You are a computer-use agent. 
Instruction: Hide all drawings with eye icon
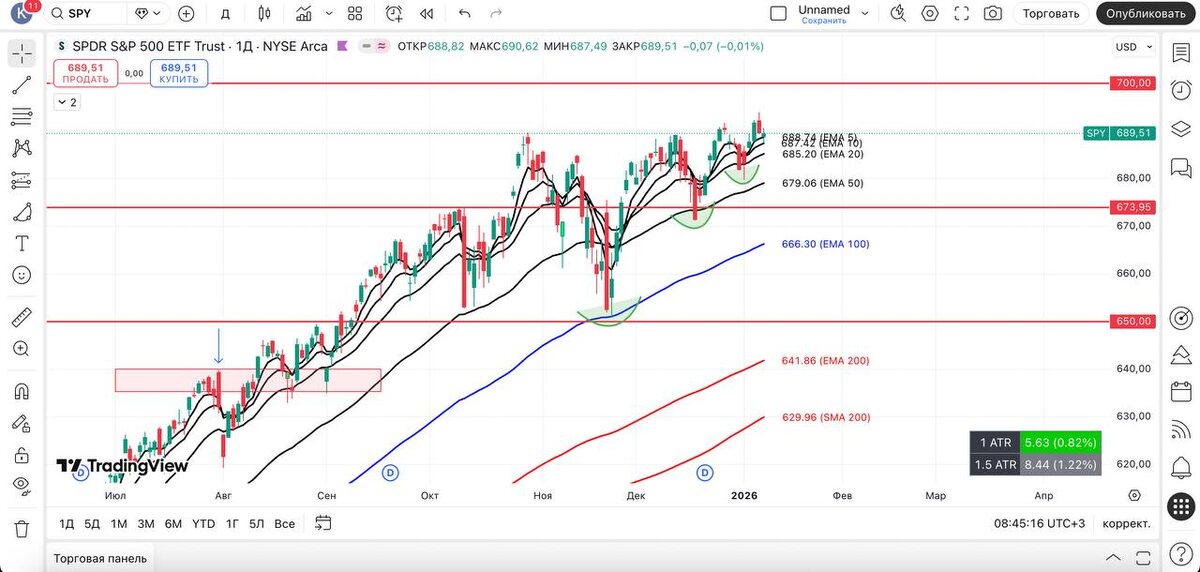(x=21, y=486)
